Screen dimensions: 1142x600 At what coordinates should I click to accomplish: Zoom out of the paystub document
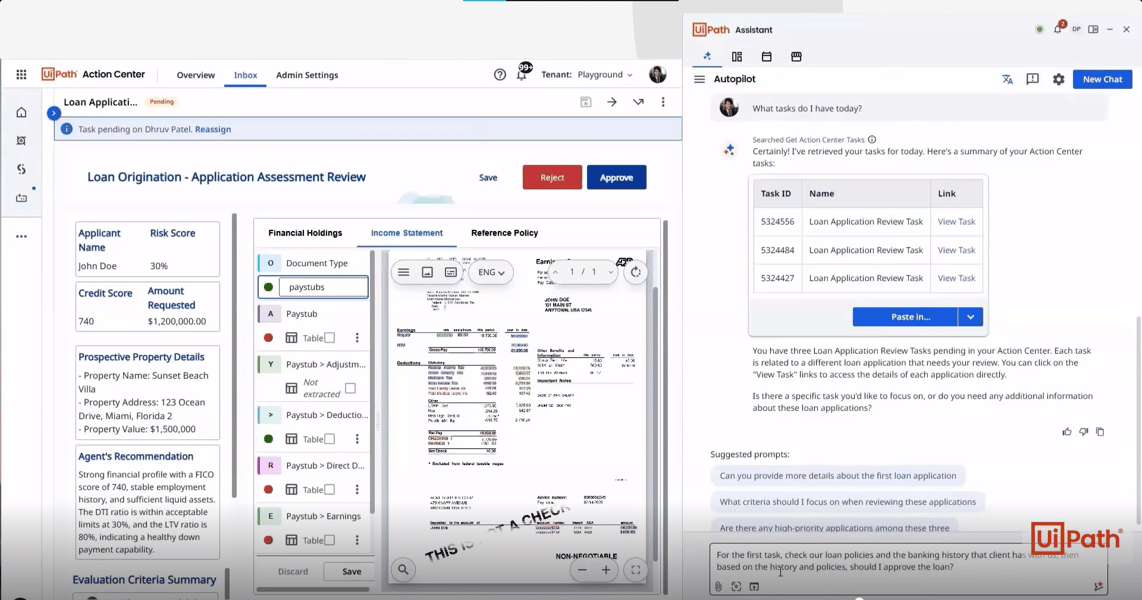[x=582, y=570]
